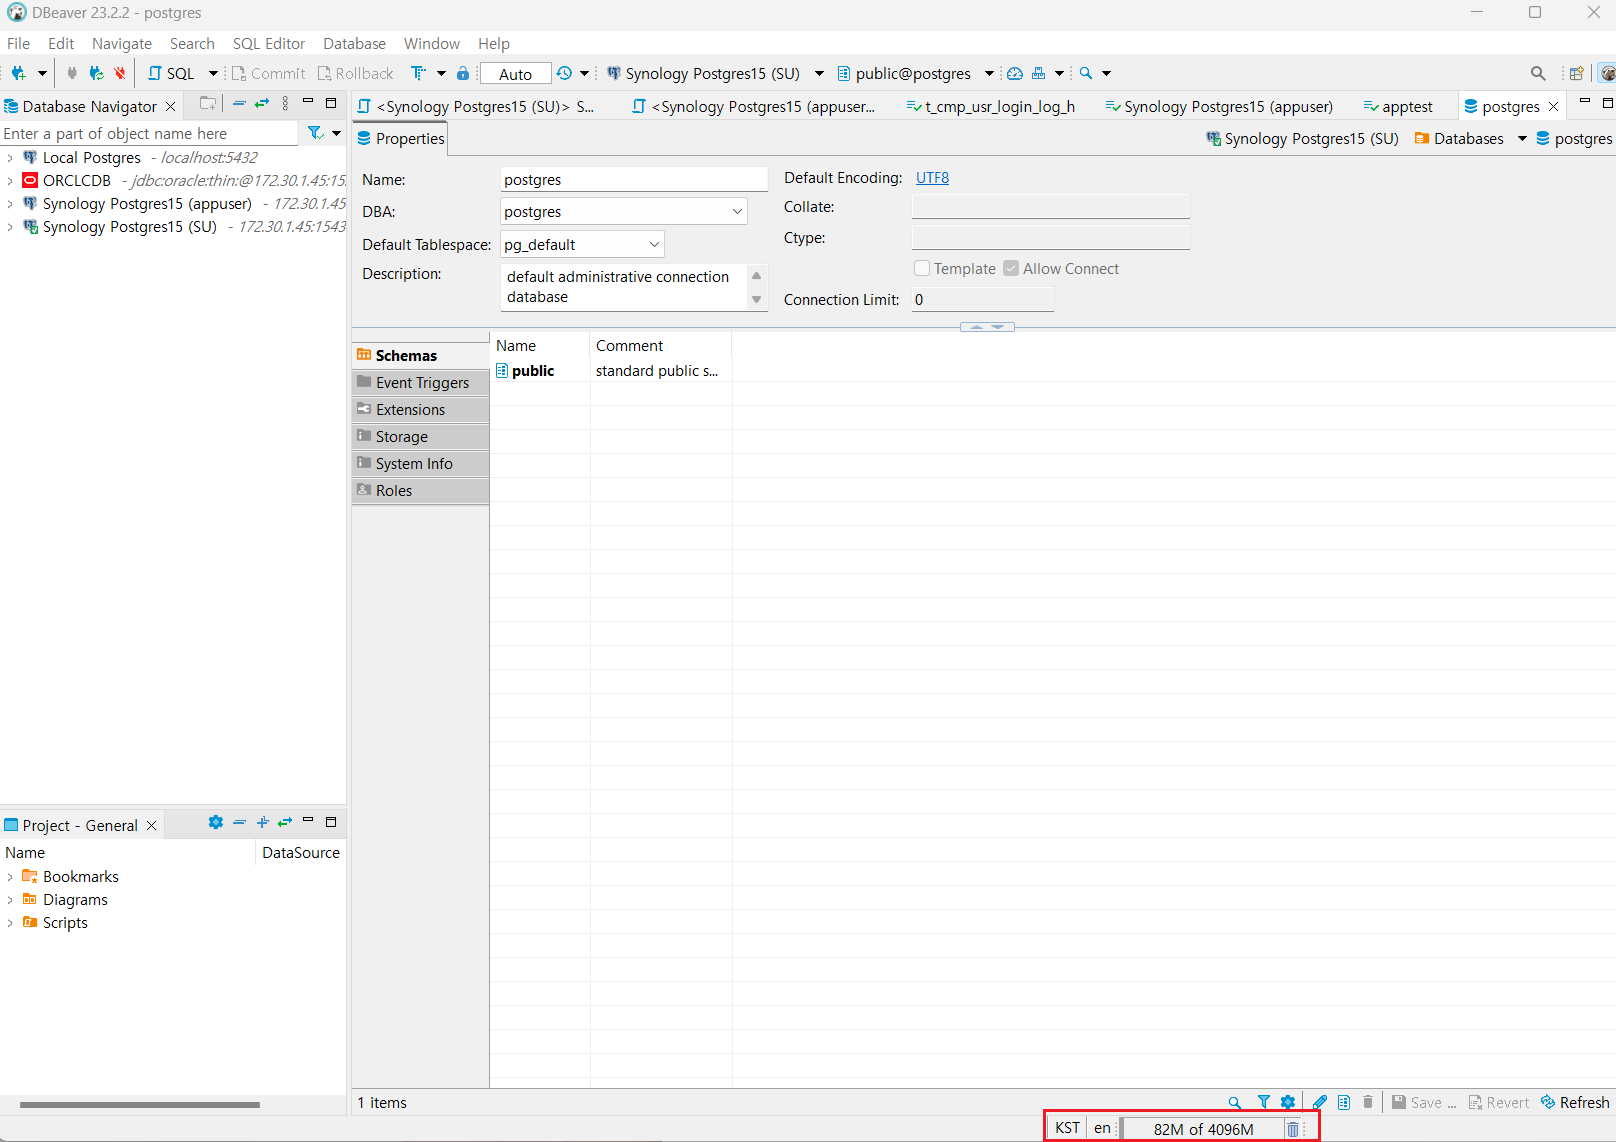
Task: Click the Save button
Action: click(1424, 1102)
